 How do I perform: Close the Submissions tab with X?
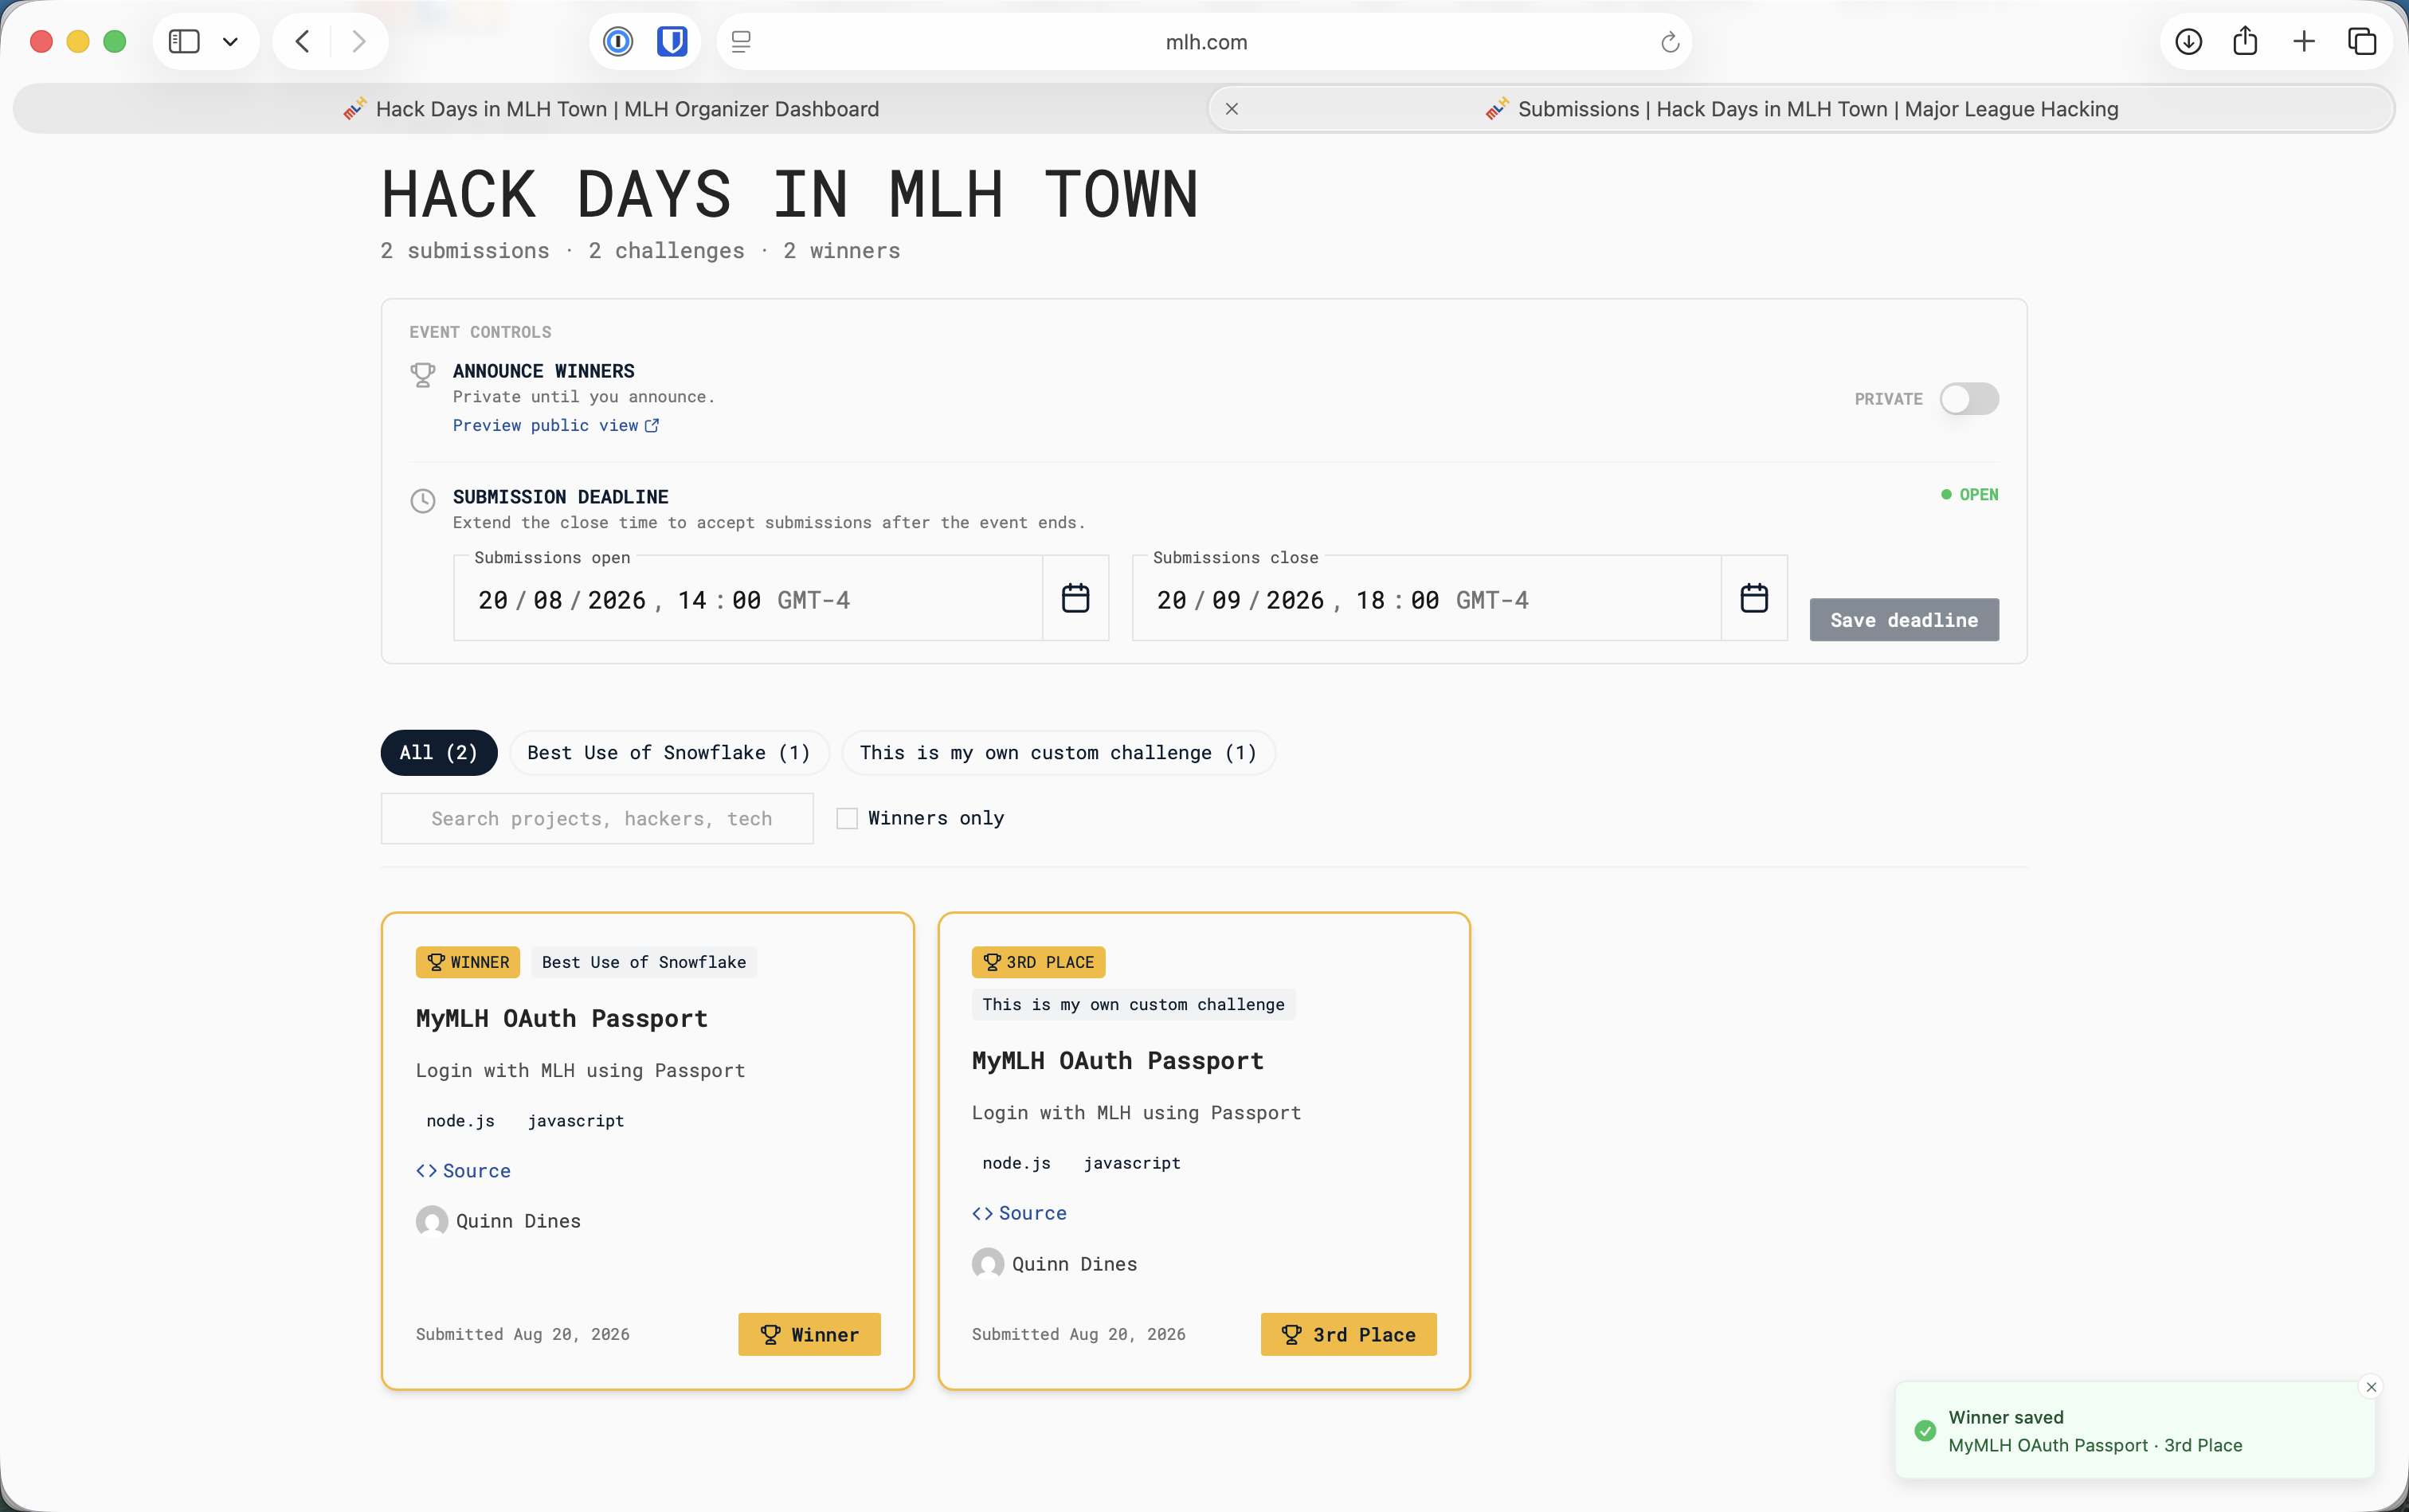[1232, 109]
